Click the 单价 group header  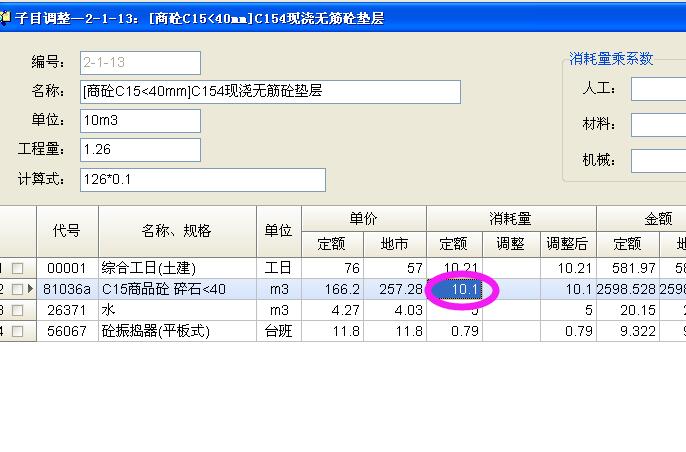pyautogui.click(x=364, y=218)
